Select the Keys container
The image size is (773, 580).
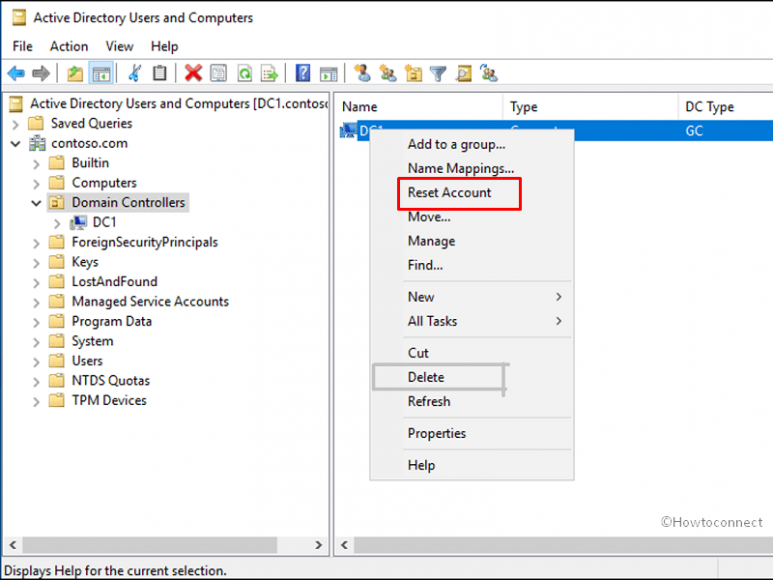click(x=85, y=262)
